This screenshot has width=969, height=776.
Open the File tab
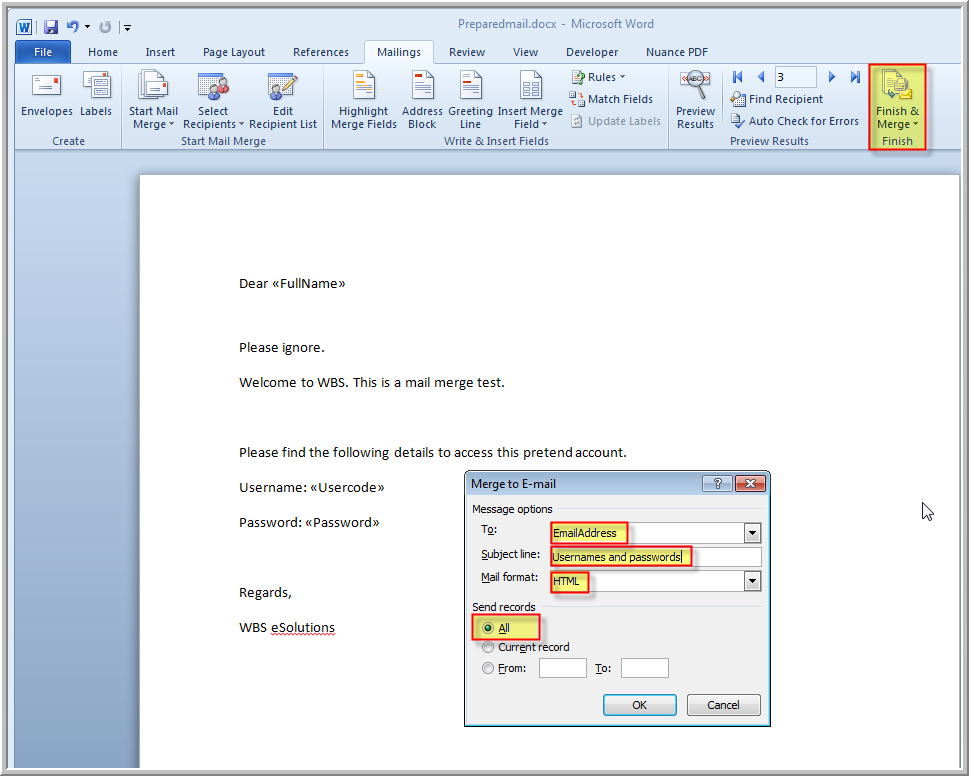(x=43, y=52)
